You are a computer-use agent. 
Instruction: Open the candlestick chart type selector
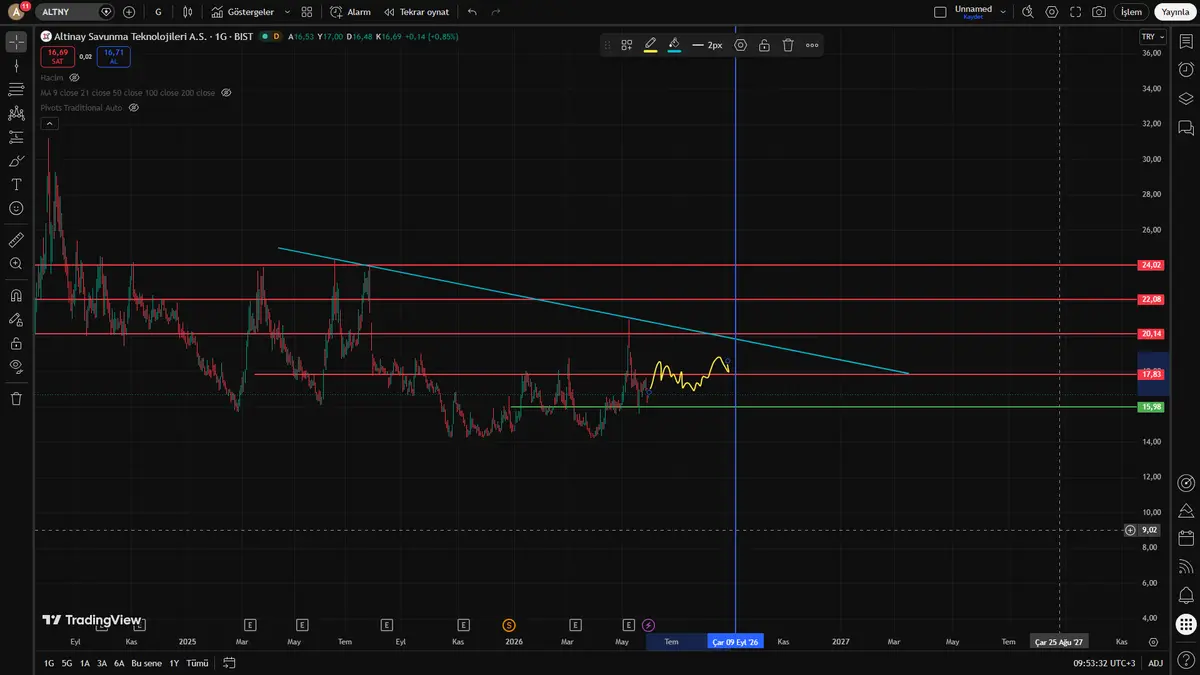tap(187, 12)
